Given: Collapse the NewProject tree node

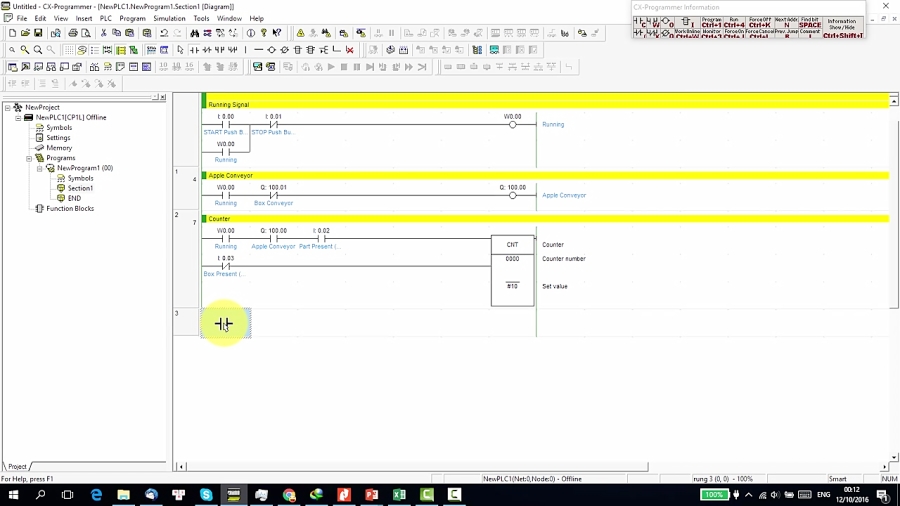Looking at the screenshot, I should [8, 107].
